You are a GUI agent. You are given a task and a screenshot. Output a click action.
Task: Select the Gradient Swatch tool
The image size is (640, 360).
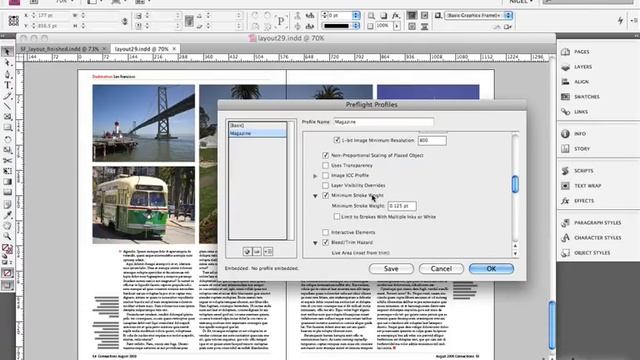click(x=7, y=182)
